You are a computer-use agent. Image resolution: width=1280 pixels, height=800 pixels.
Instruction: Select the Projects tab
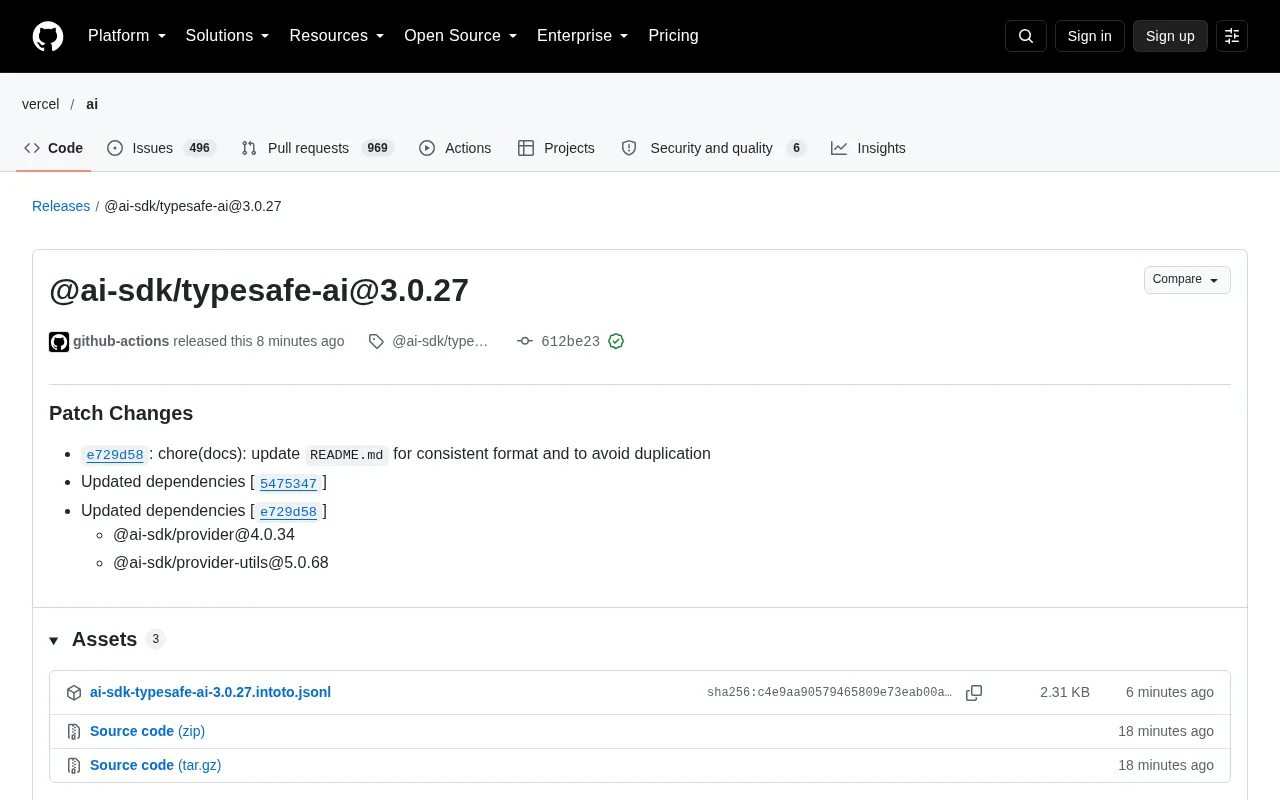click(x=556, y=148)
